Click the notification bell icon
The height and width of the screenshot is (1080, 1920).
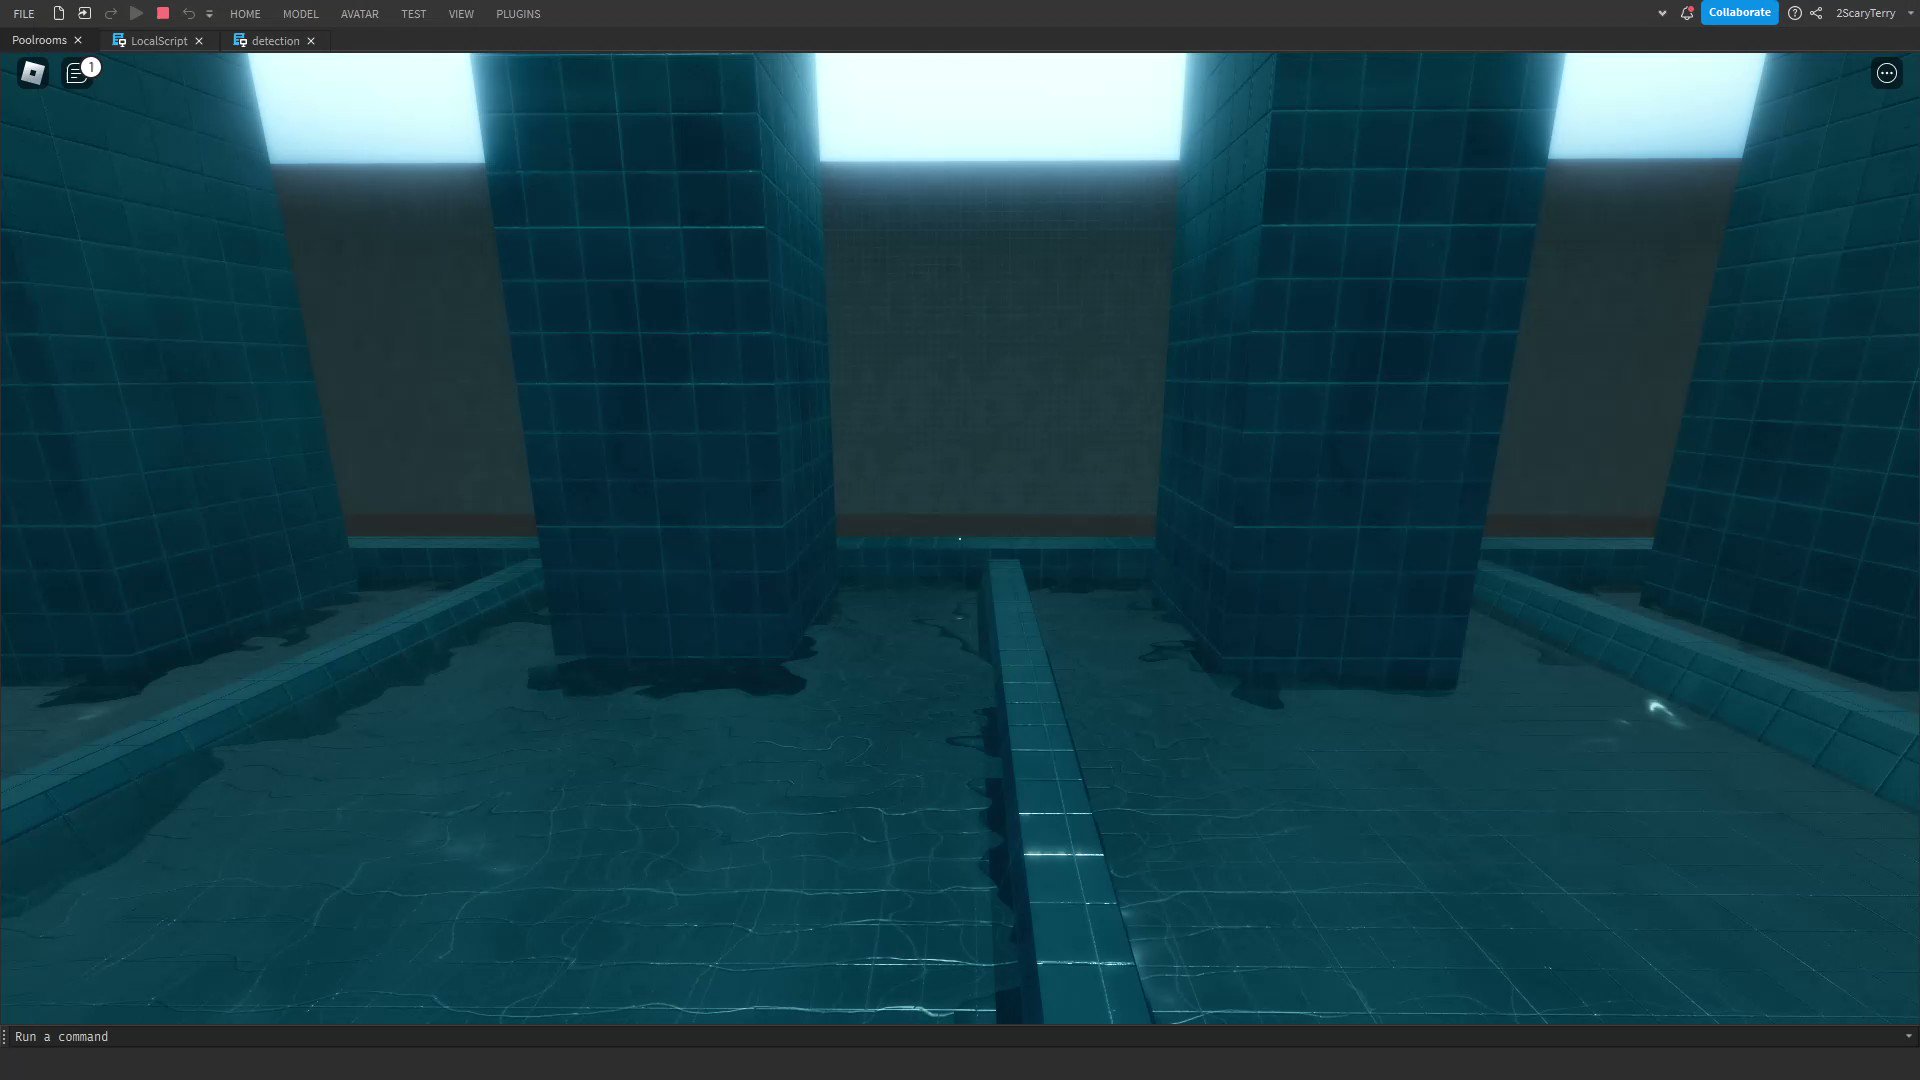pyautogui.click(x=1687, y=13)
